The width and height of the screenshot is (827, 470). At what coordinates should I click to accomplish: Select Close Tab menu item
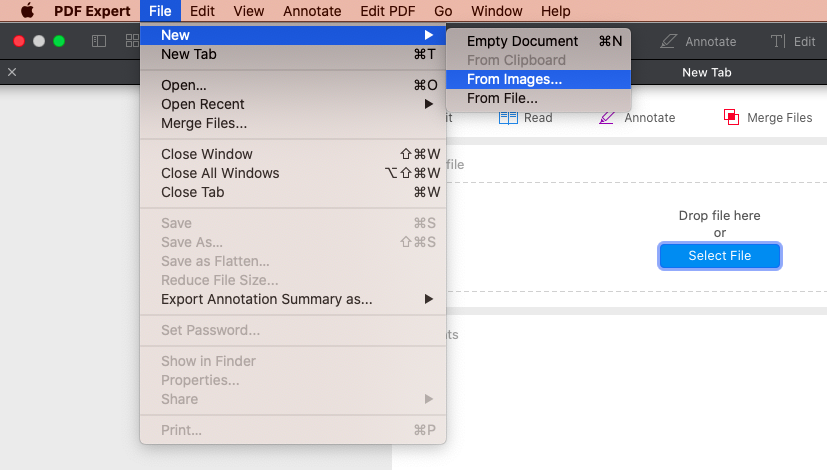(x=293, y=192)
